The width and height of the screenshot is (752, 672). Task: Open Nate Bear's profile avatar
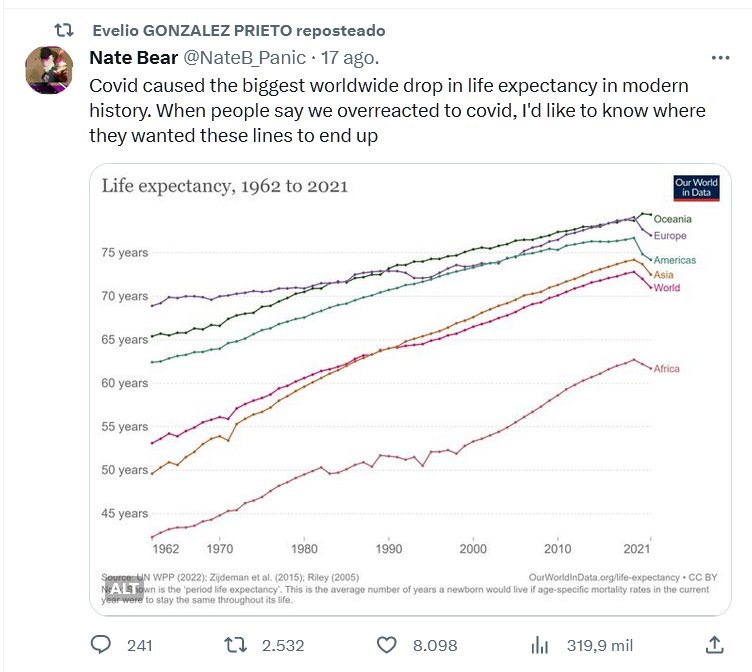point(46,68)
